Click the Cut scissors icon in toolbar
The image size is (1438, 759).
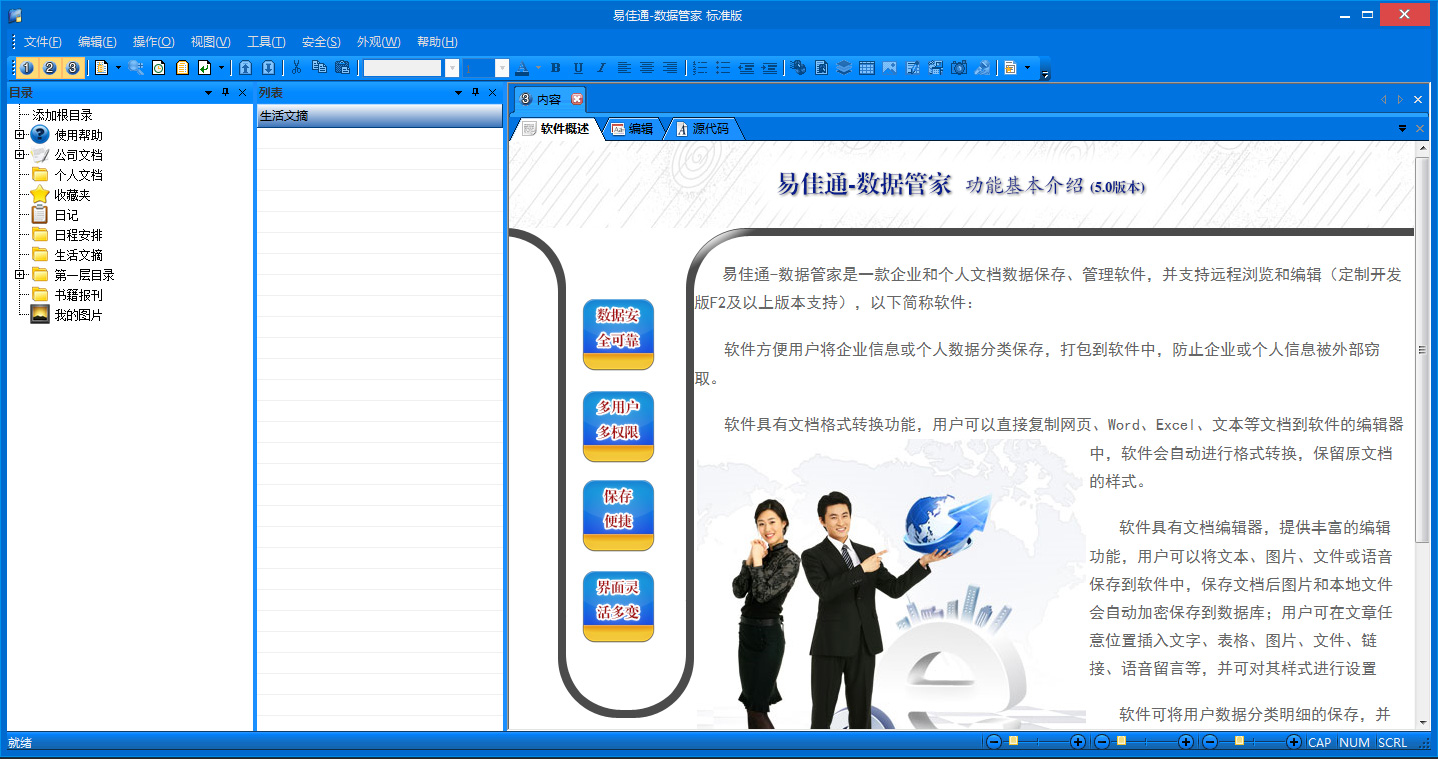(296, 68)
